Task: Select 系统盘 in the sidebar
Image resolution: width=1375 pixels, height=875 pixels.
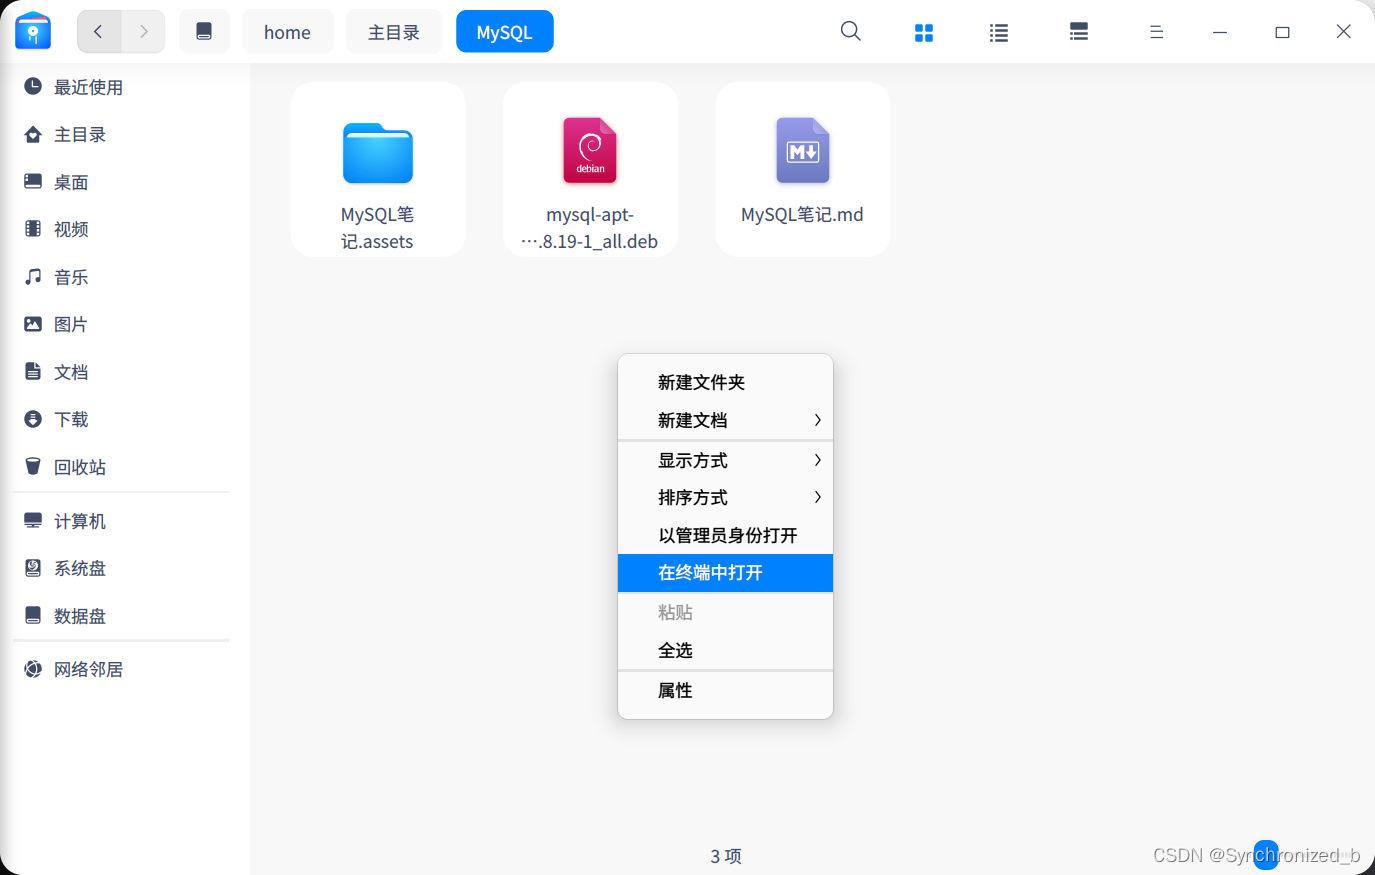Action: (x=80, y=567)
